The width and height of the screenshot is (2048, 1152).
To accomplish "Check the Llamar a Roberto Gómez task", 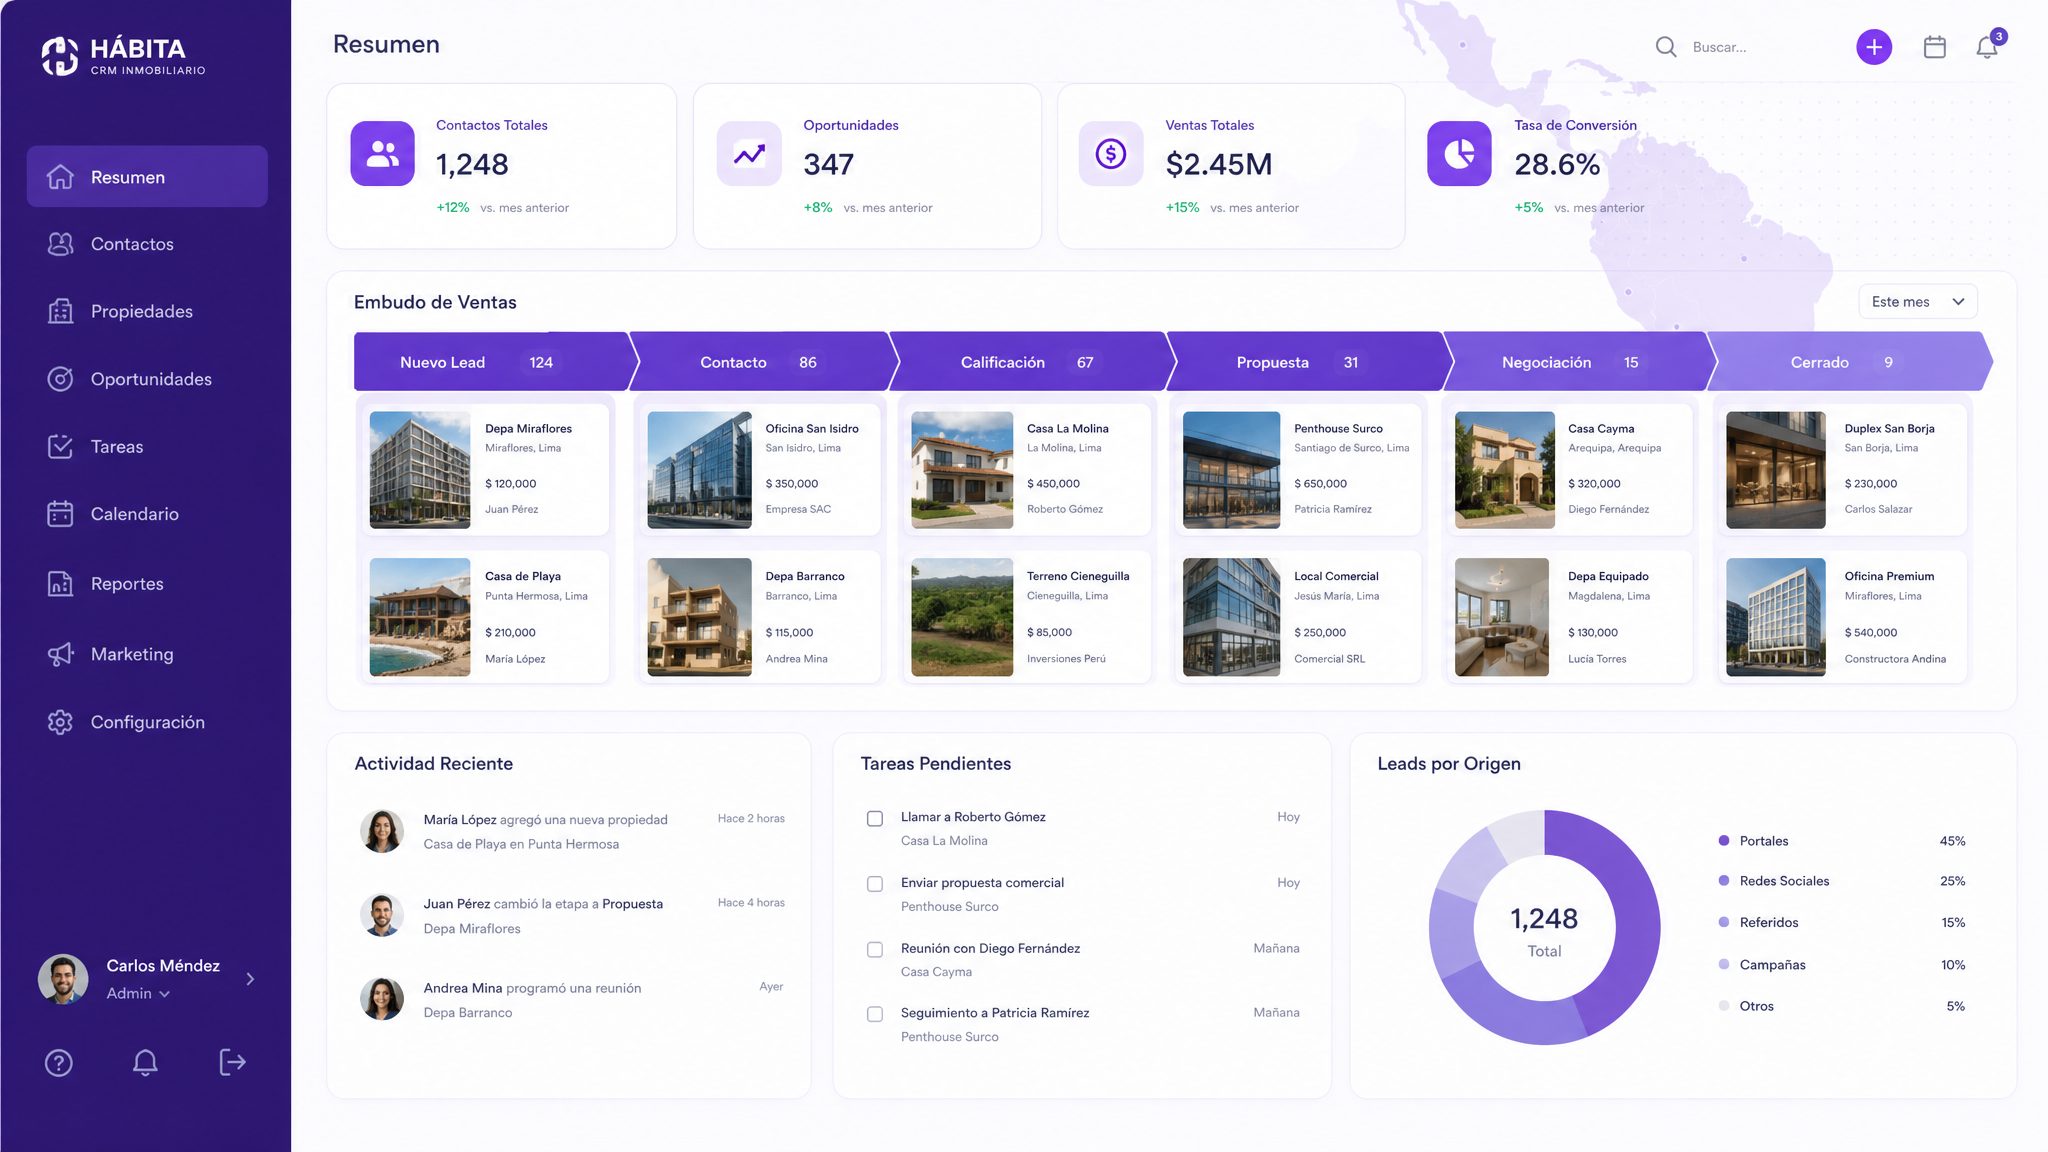I will [875, 819].
